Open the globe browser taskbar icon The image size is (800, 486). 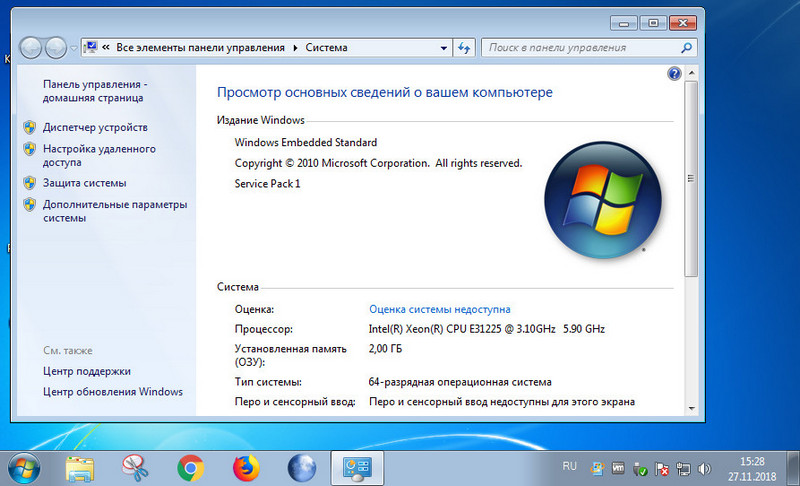(x=302, y=468)
